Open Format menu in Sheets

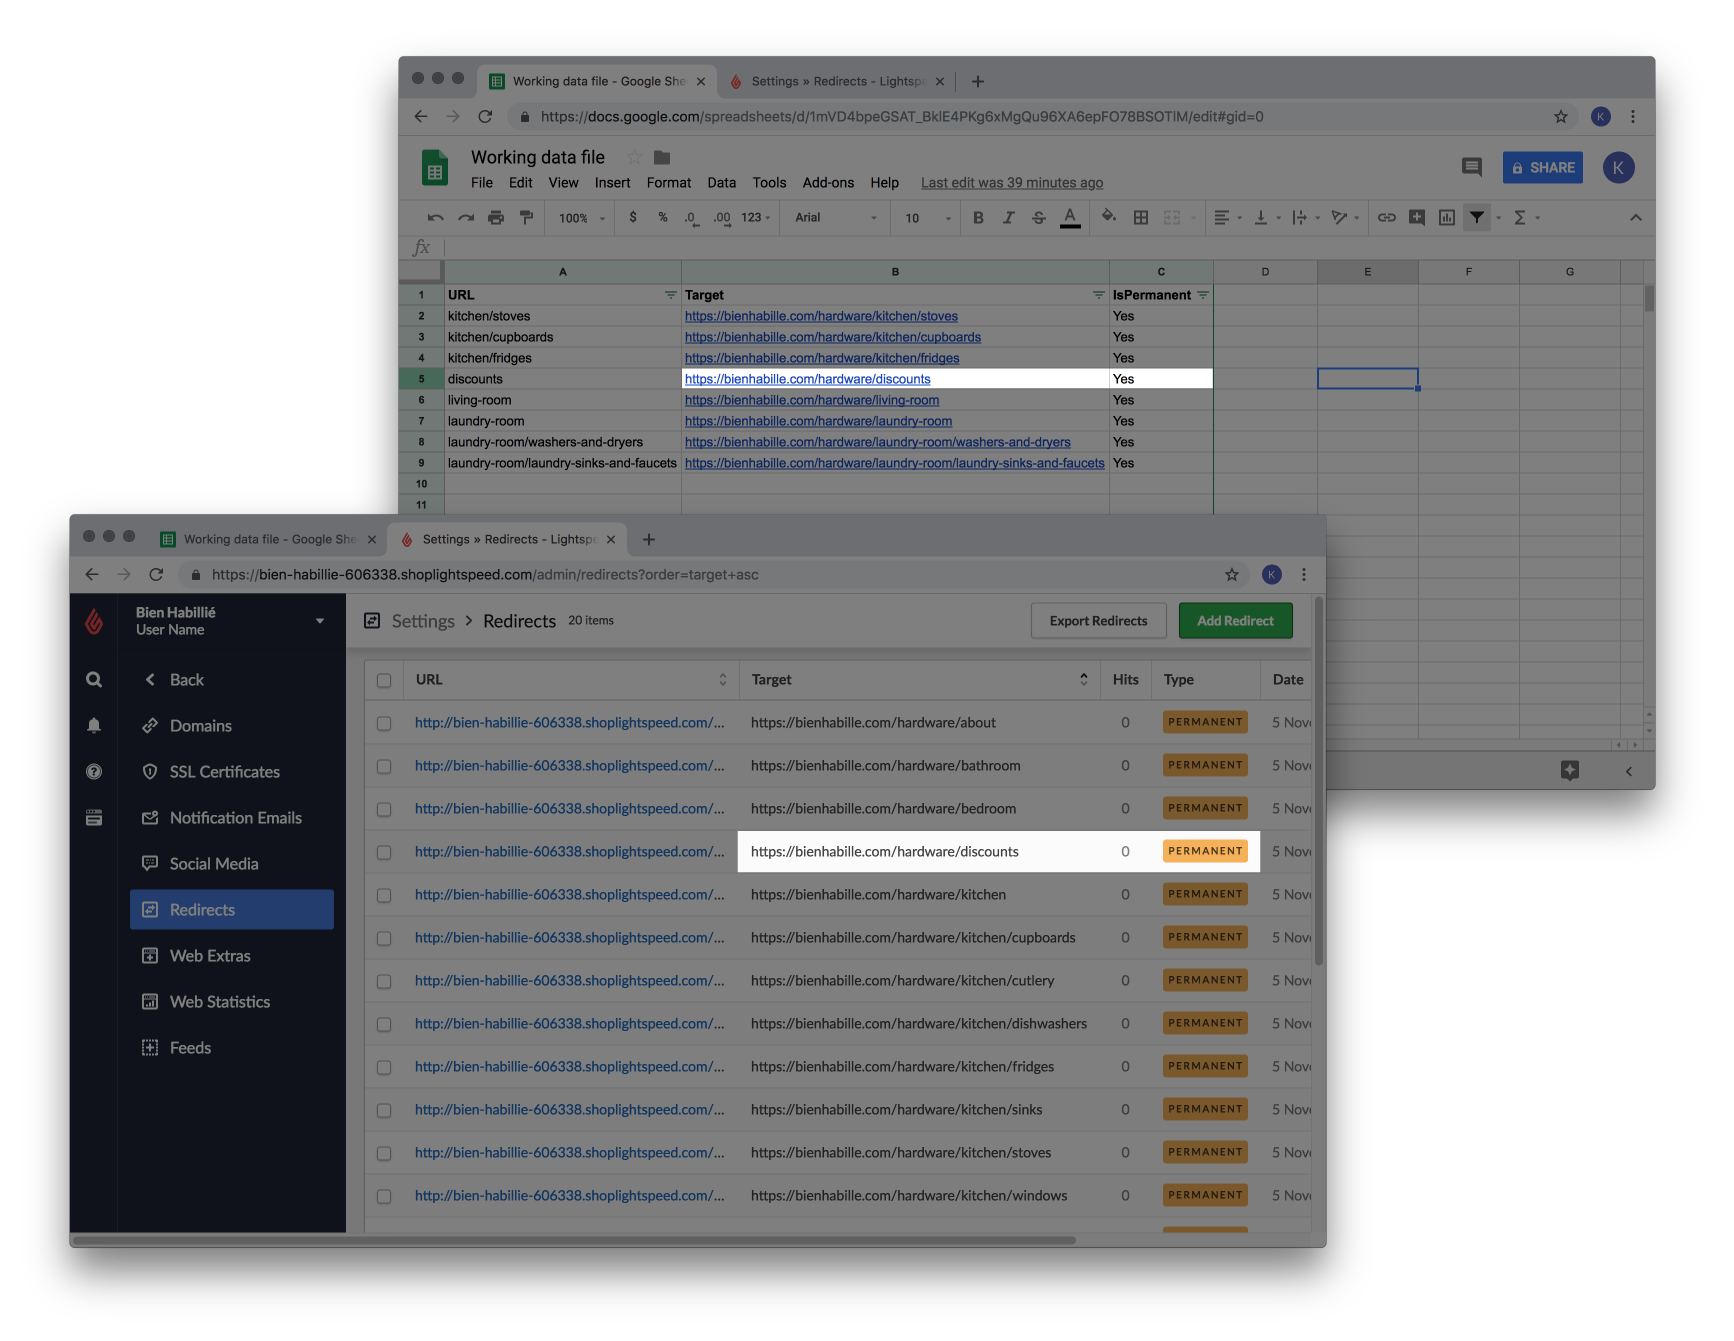(x=669, y=183)
